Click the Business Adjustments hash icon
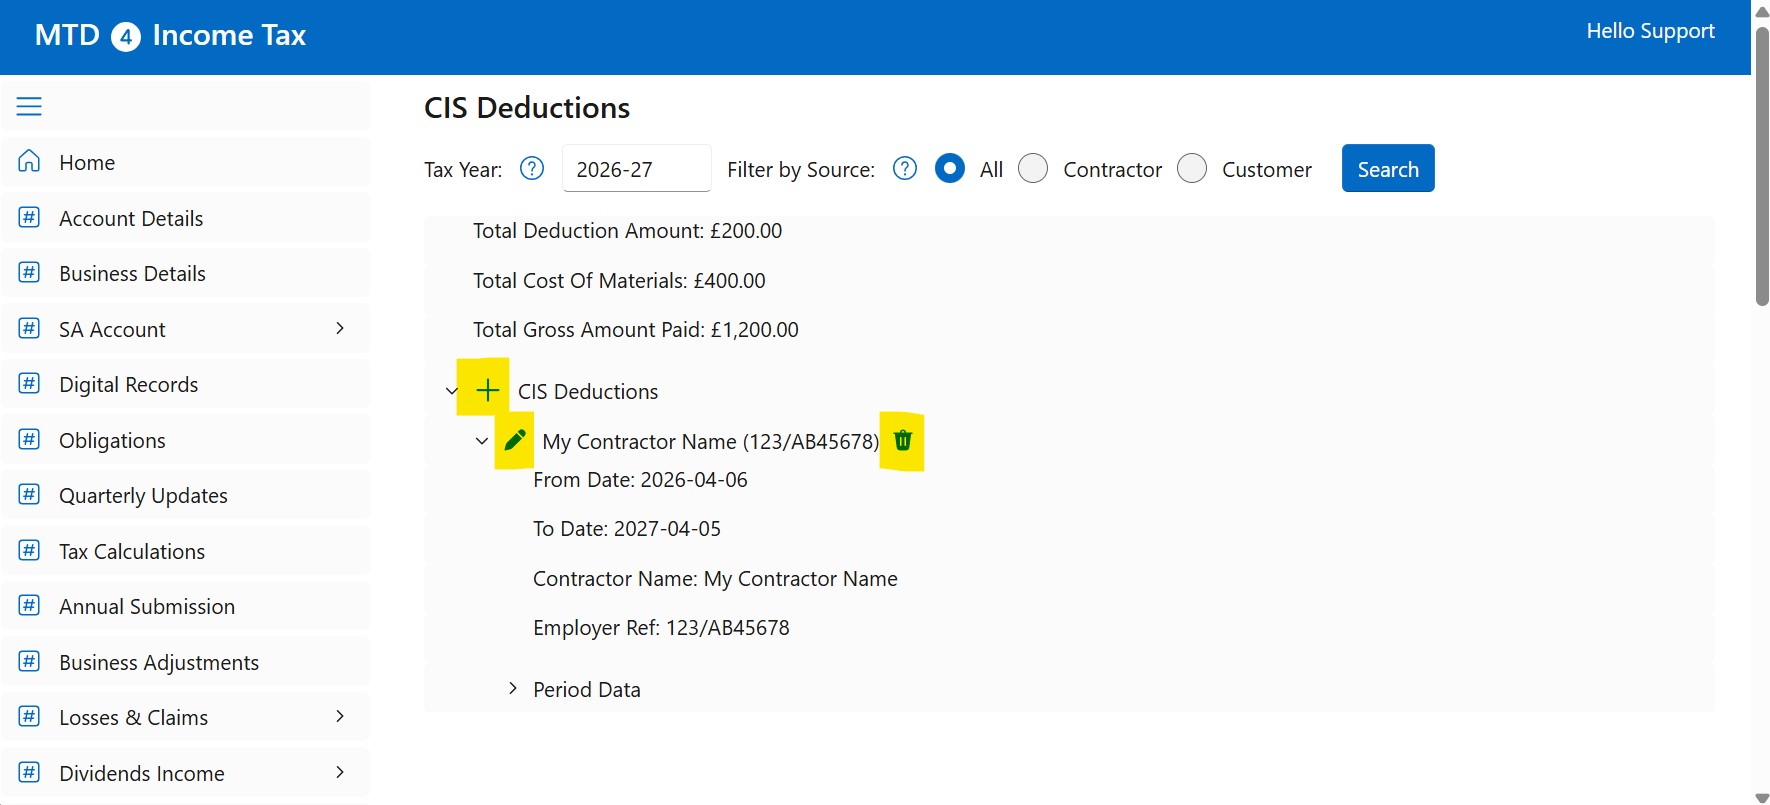This screenshot has height=805, width=1770. pos(30,661)
